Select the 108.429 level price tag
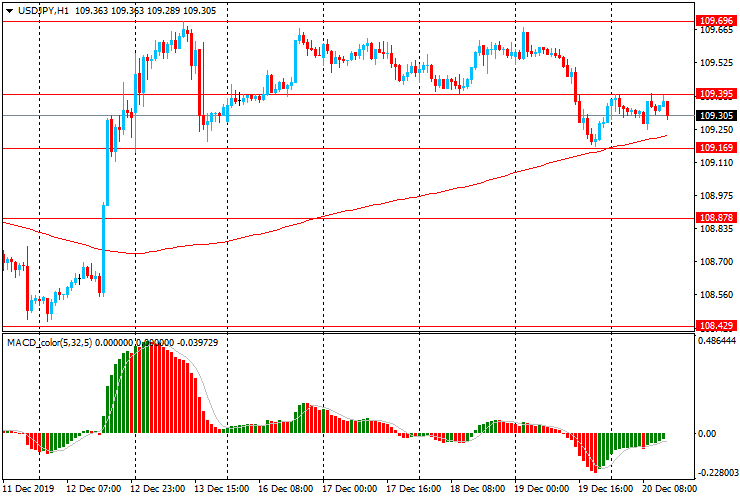This screenshot has height=500, width=740. [x=716, y=326]
